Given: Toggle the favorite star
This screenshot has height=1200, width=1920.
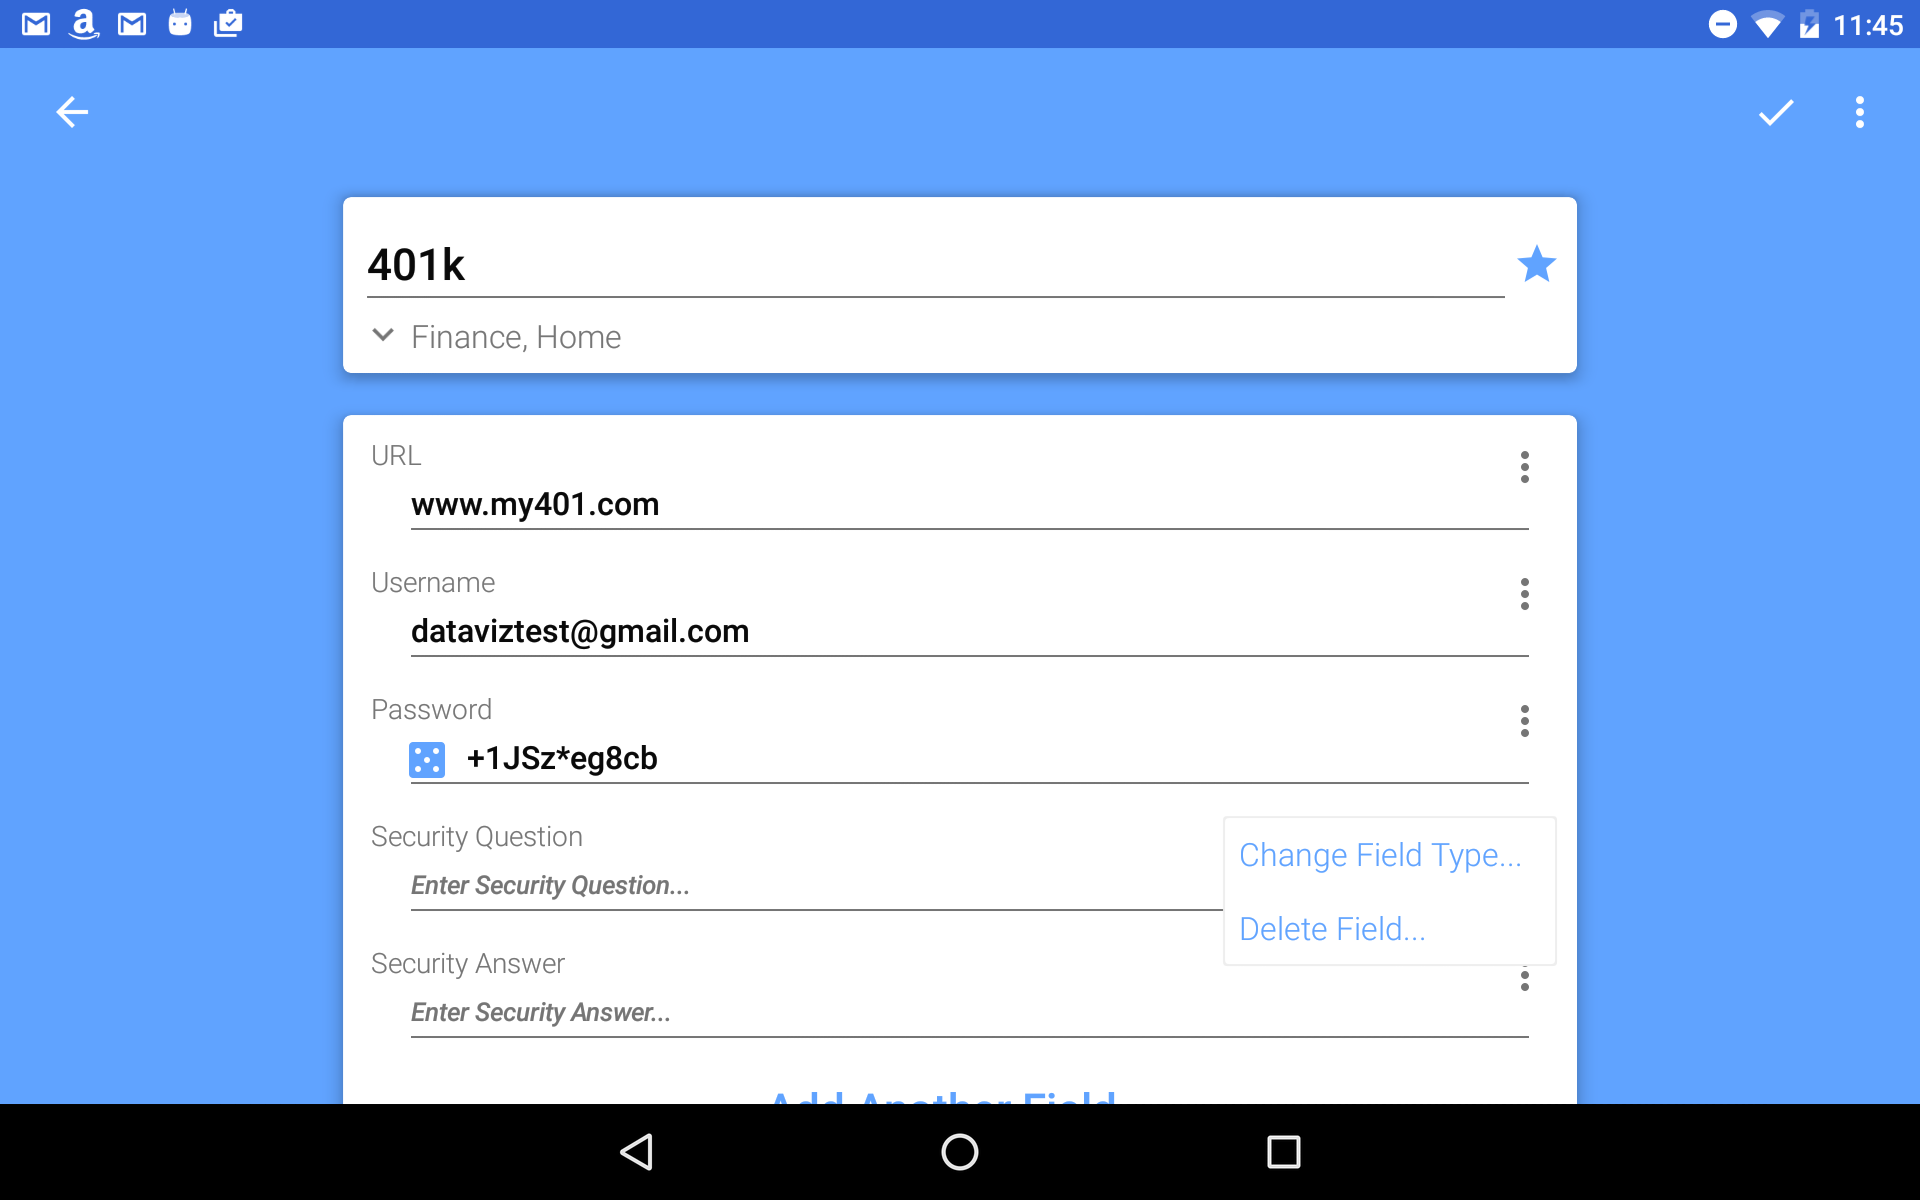Looking at the screenshot, I should [x=1536, y=264].
